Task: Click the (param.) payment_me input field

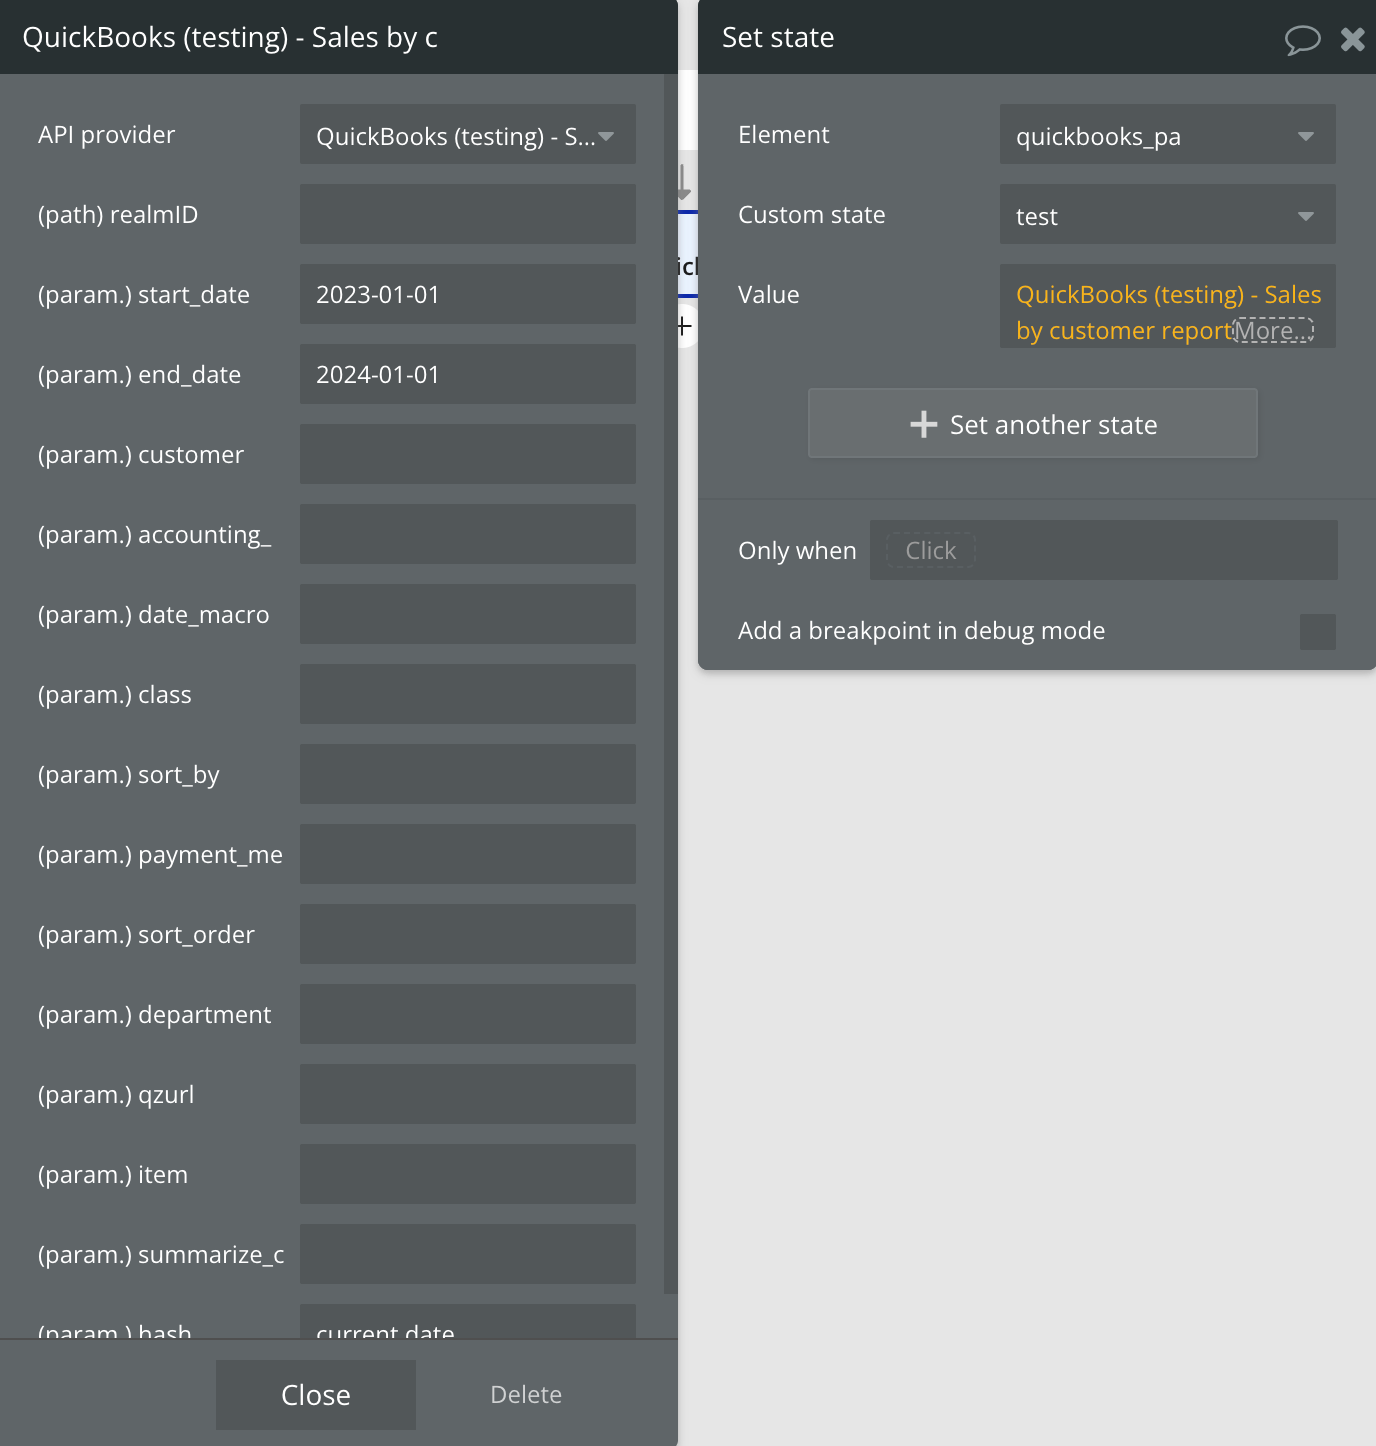Action: tap(468, 854)
